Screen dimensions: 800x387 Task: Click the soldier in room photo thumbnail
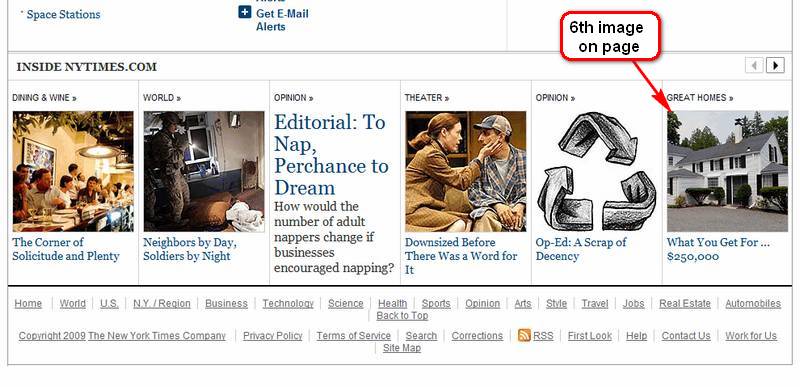coord(204,171)
